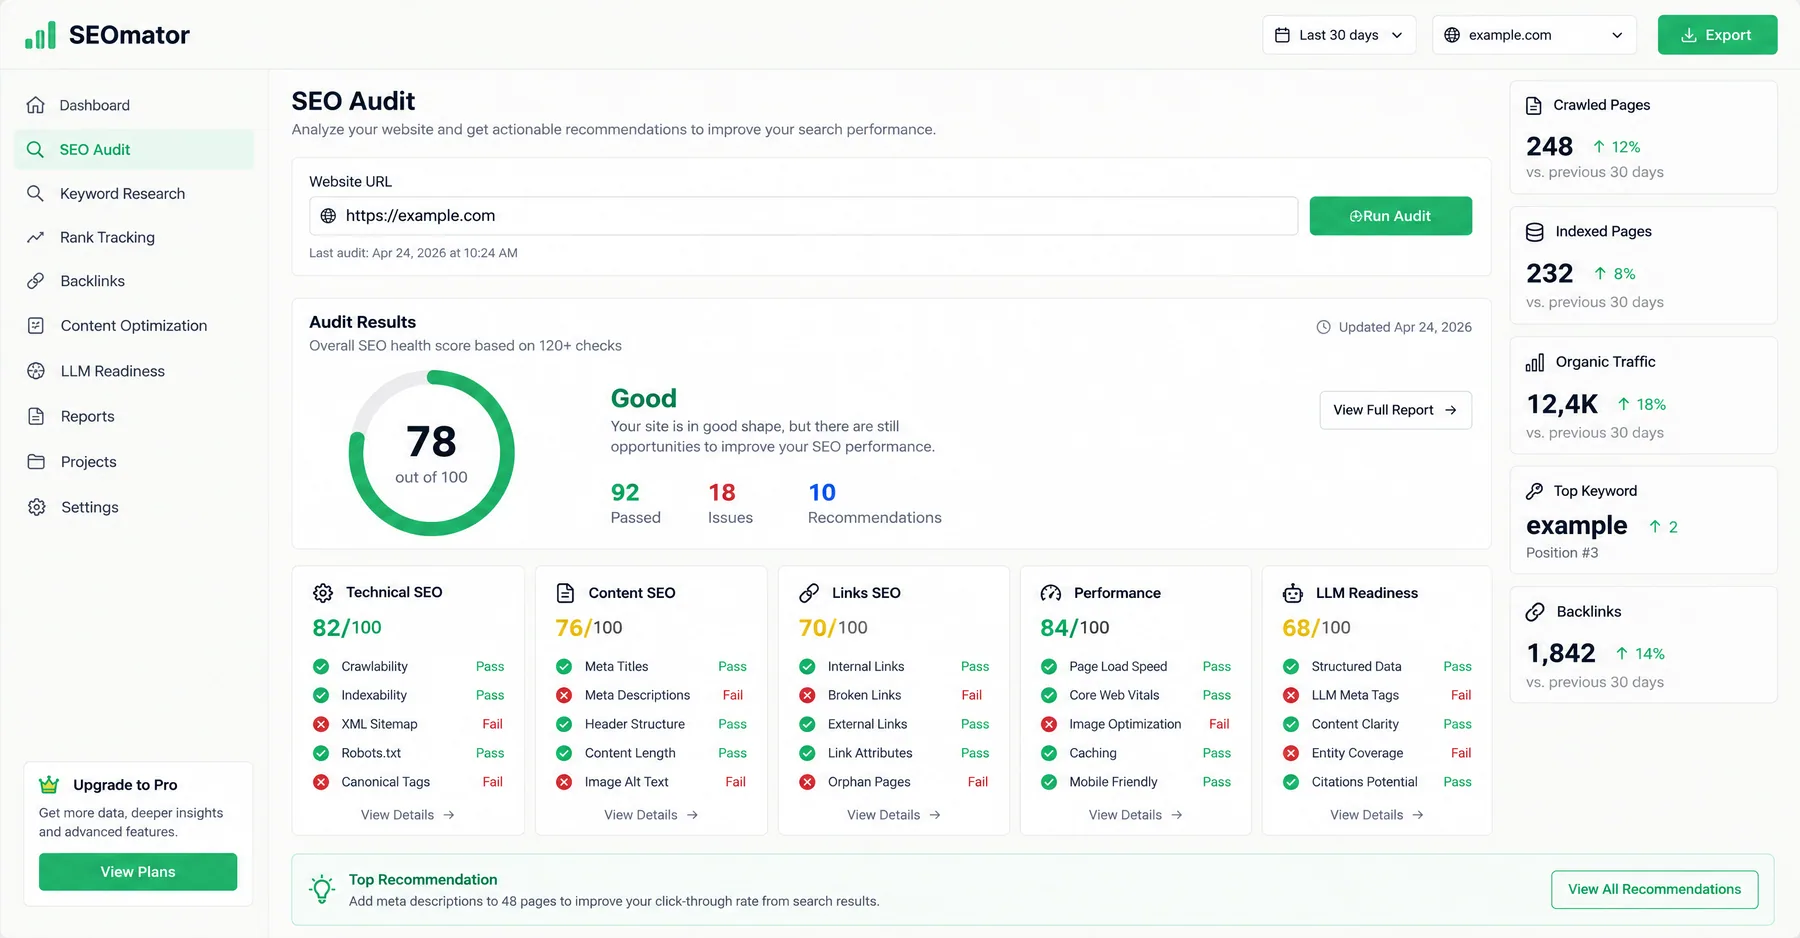Click the Links SEO chain icon
The image size is (1800, 938).
click(809, 593)
